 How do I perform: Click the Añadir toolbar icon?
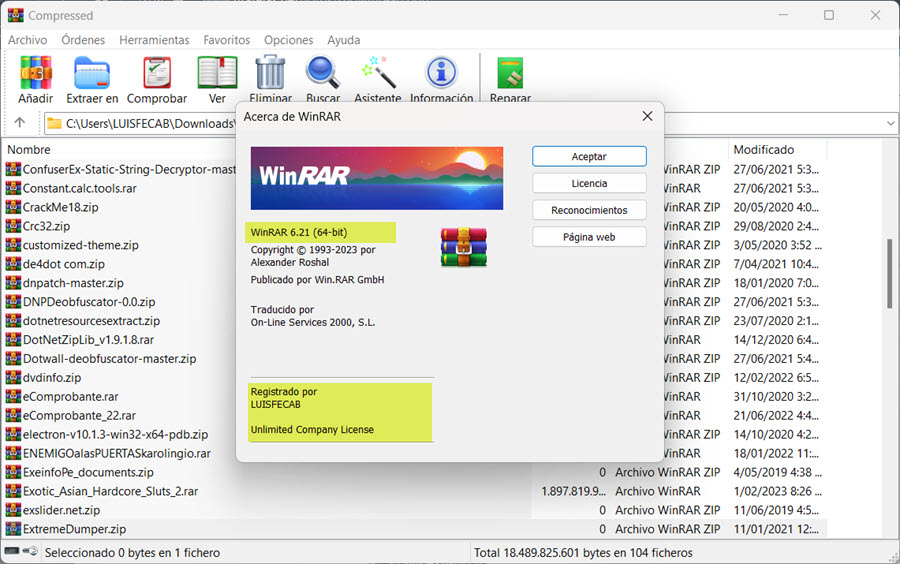click(36, 72)
